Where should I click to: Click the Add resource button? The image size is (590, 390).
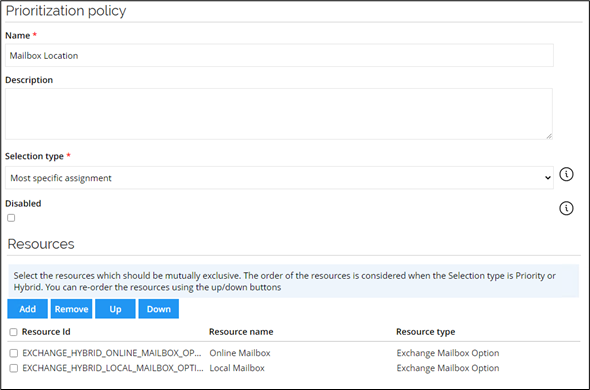tap(27, 309)
